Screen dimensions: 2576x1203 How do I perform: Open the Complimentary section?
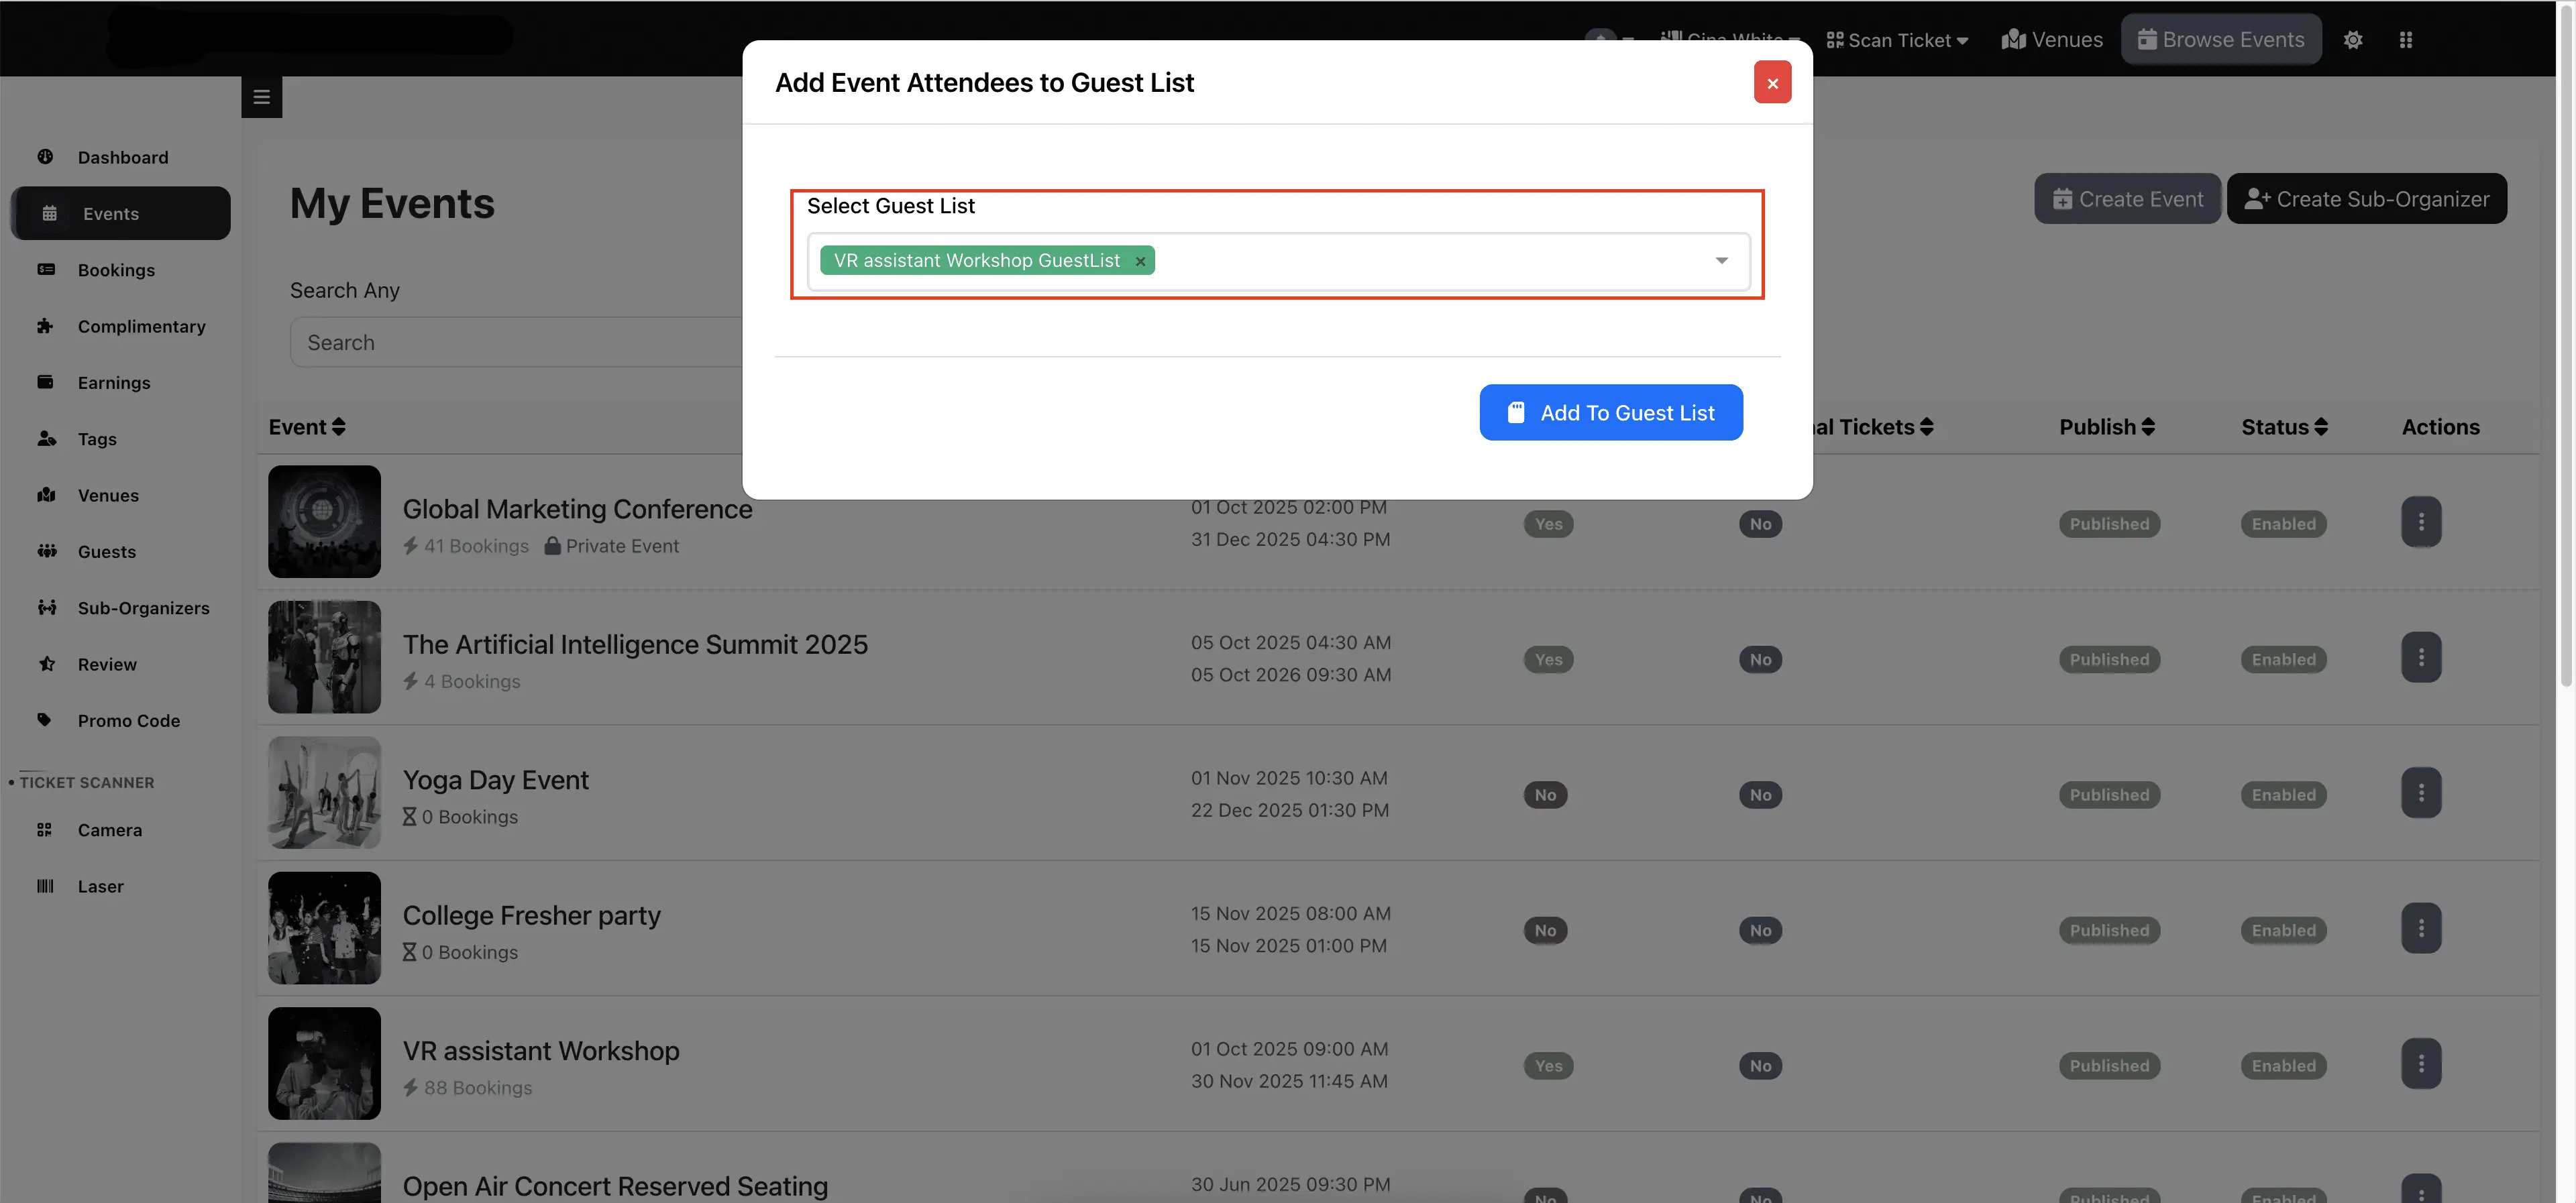point(141,326)
